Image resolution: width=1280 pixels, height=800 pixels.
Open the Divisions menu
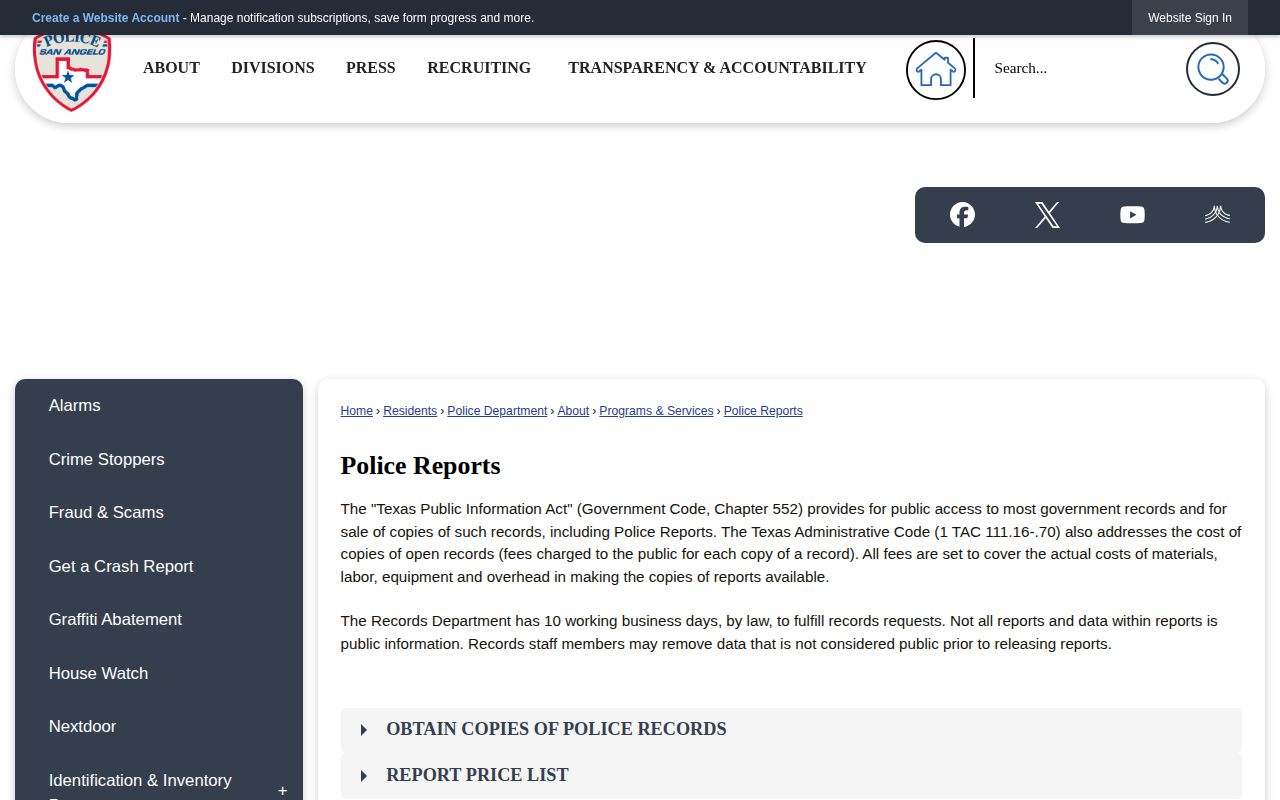tap(273, 68)
